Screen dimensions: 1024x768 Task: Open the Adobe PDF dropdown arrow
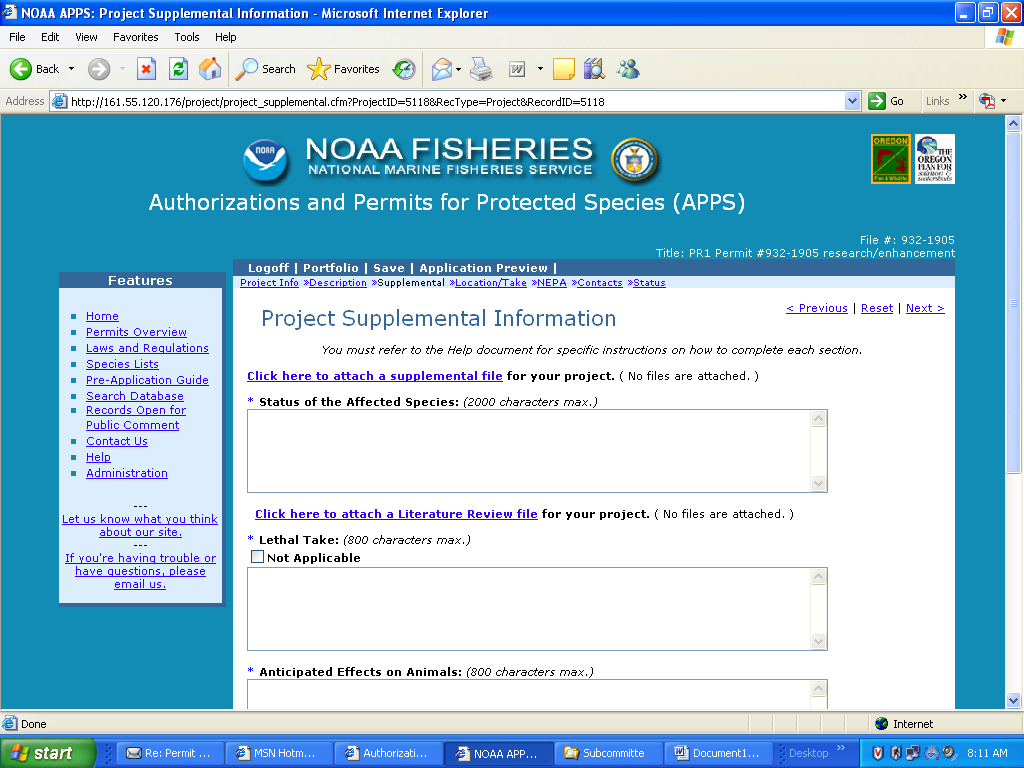tap(1004, 101)
